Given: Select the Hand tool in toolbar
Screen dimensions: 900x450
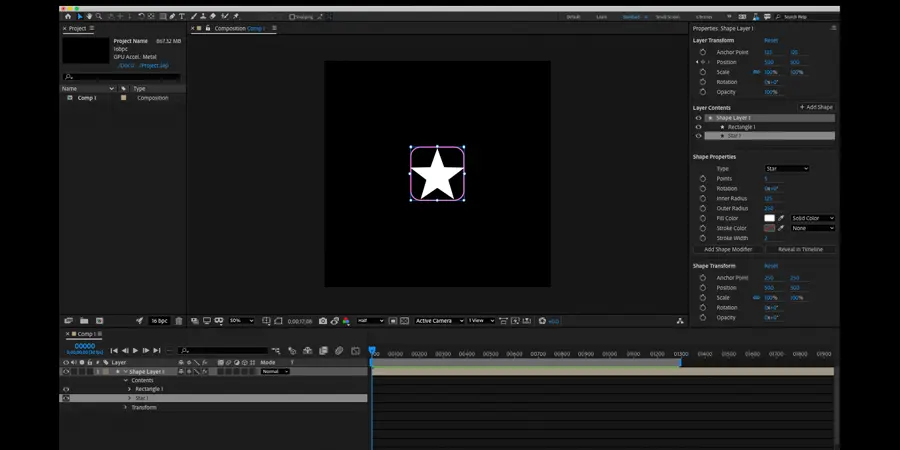Looking at the screenshot, I should [x=89, y=17].
